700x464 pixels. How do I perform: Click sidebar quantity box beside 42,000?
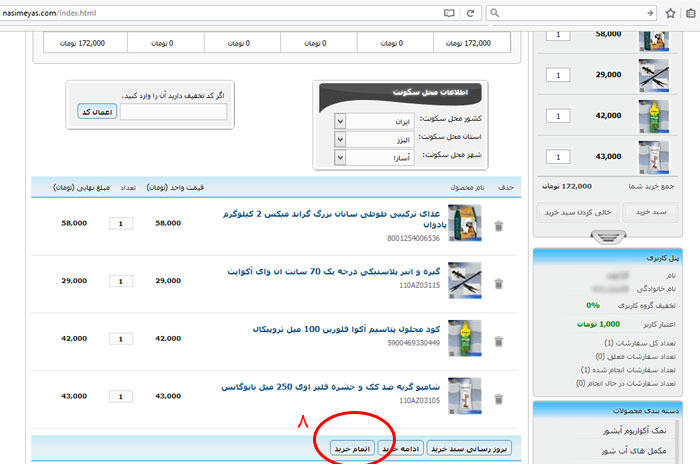558,116
